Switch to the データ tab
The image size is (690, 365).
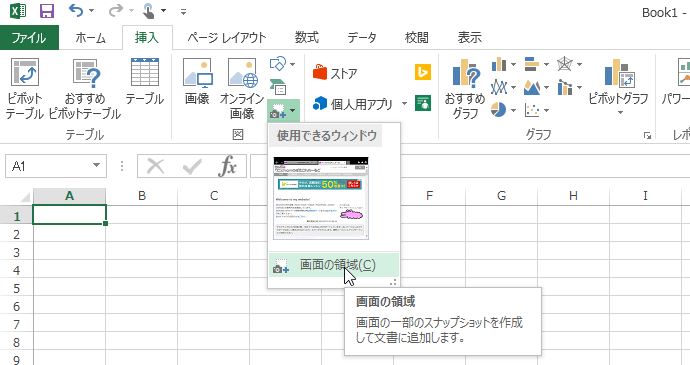click(x=362, y=38)
